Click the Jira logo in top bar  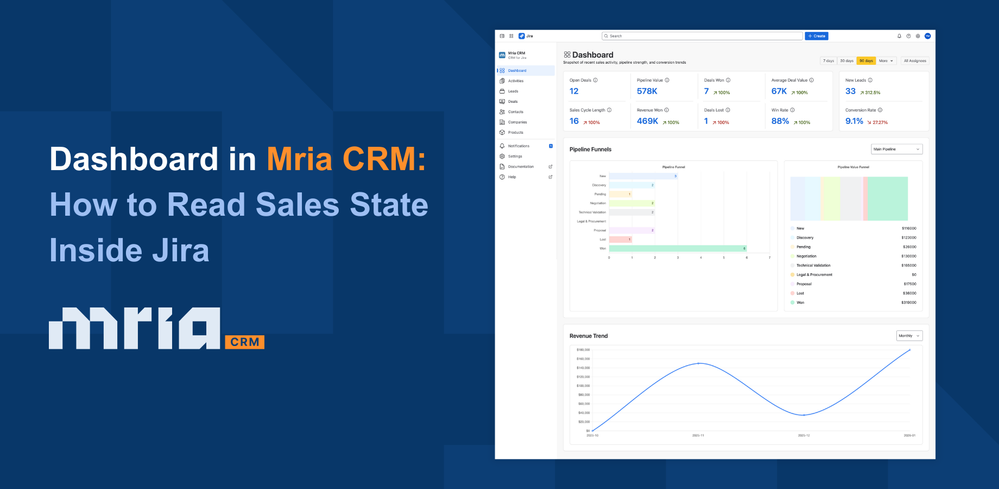point(525,36)
